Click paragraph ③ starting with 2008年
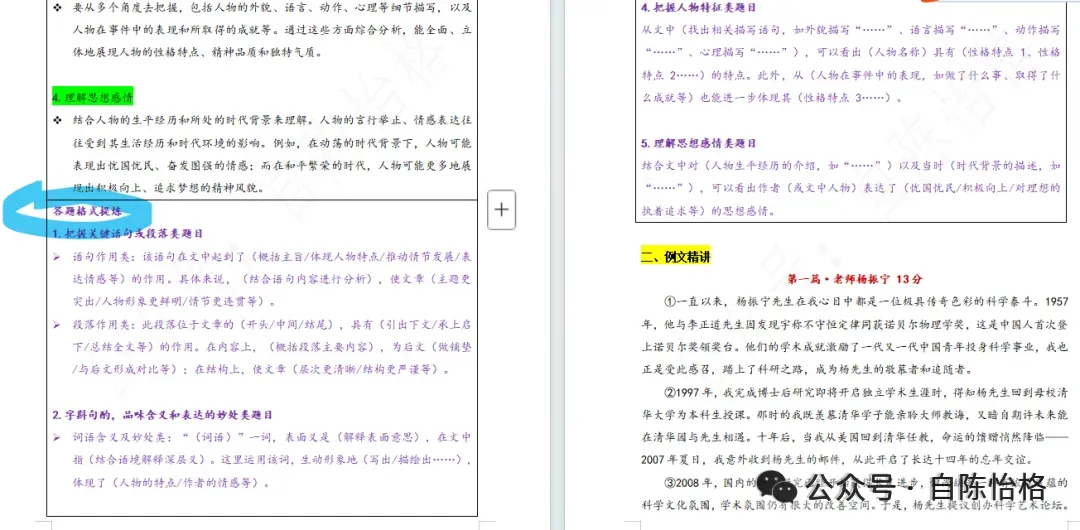The image size is (1080, 530). click(x=854, y=493)
